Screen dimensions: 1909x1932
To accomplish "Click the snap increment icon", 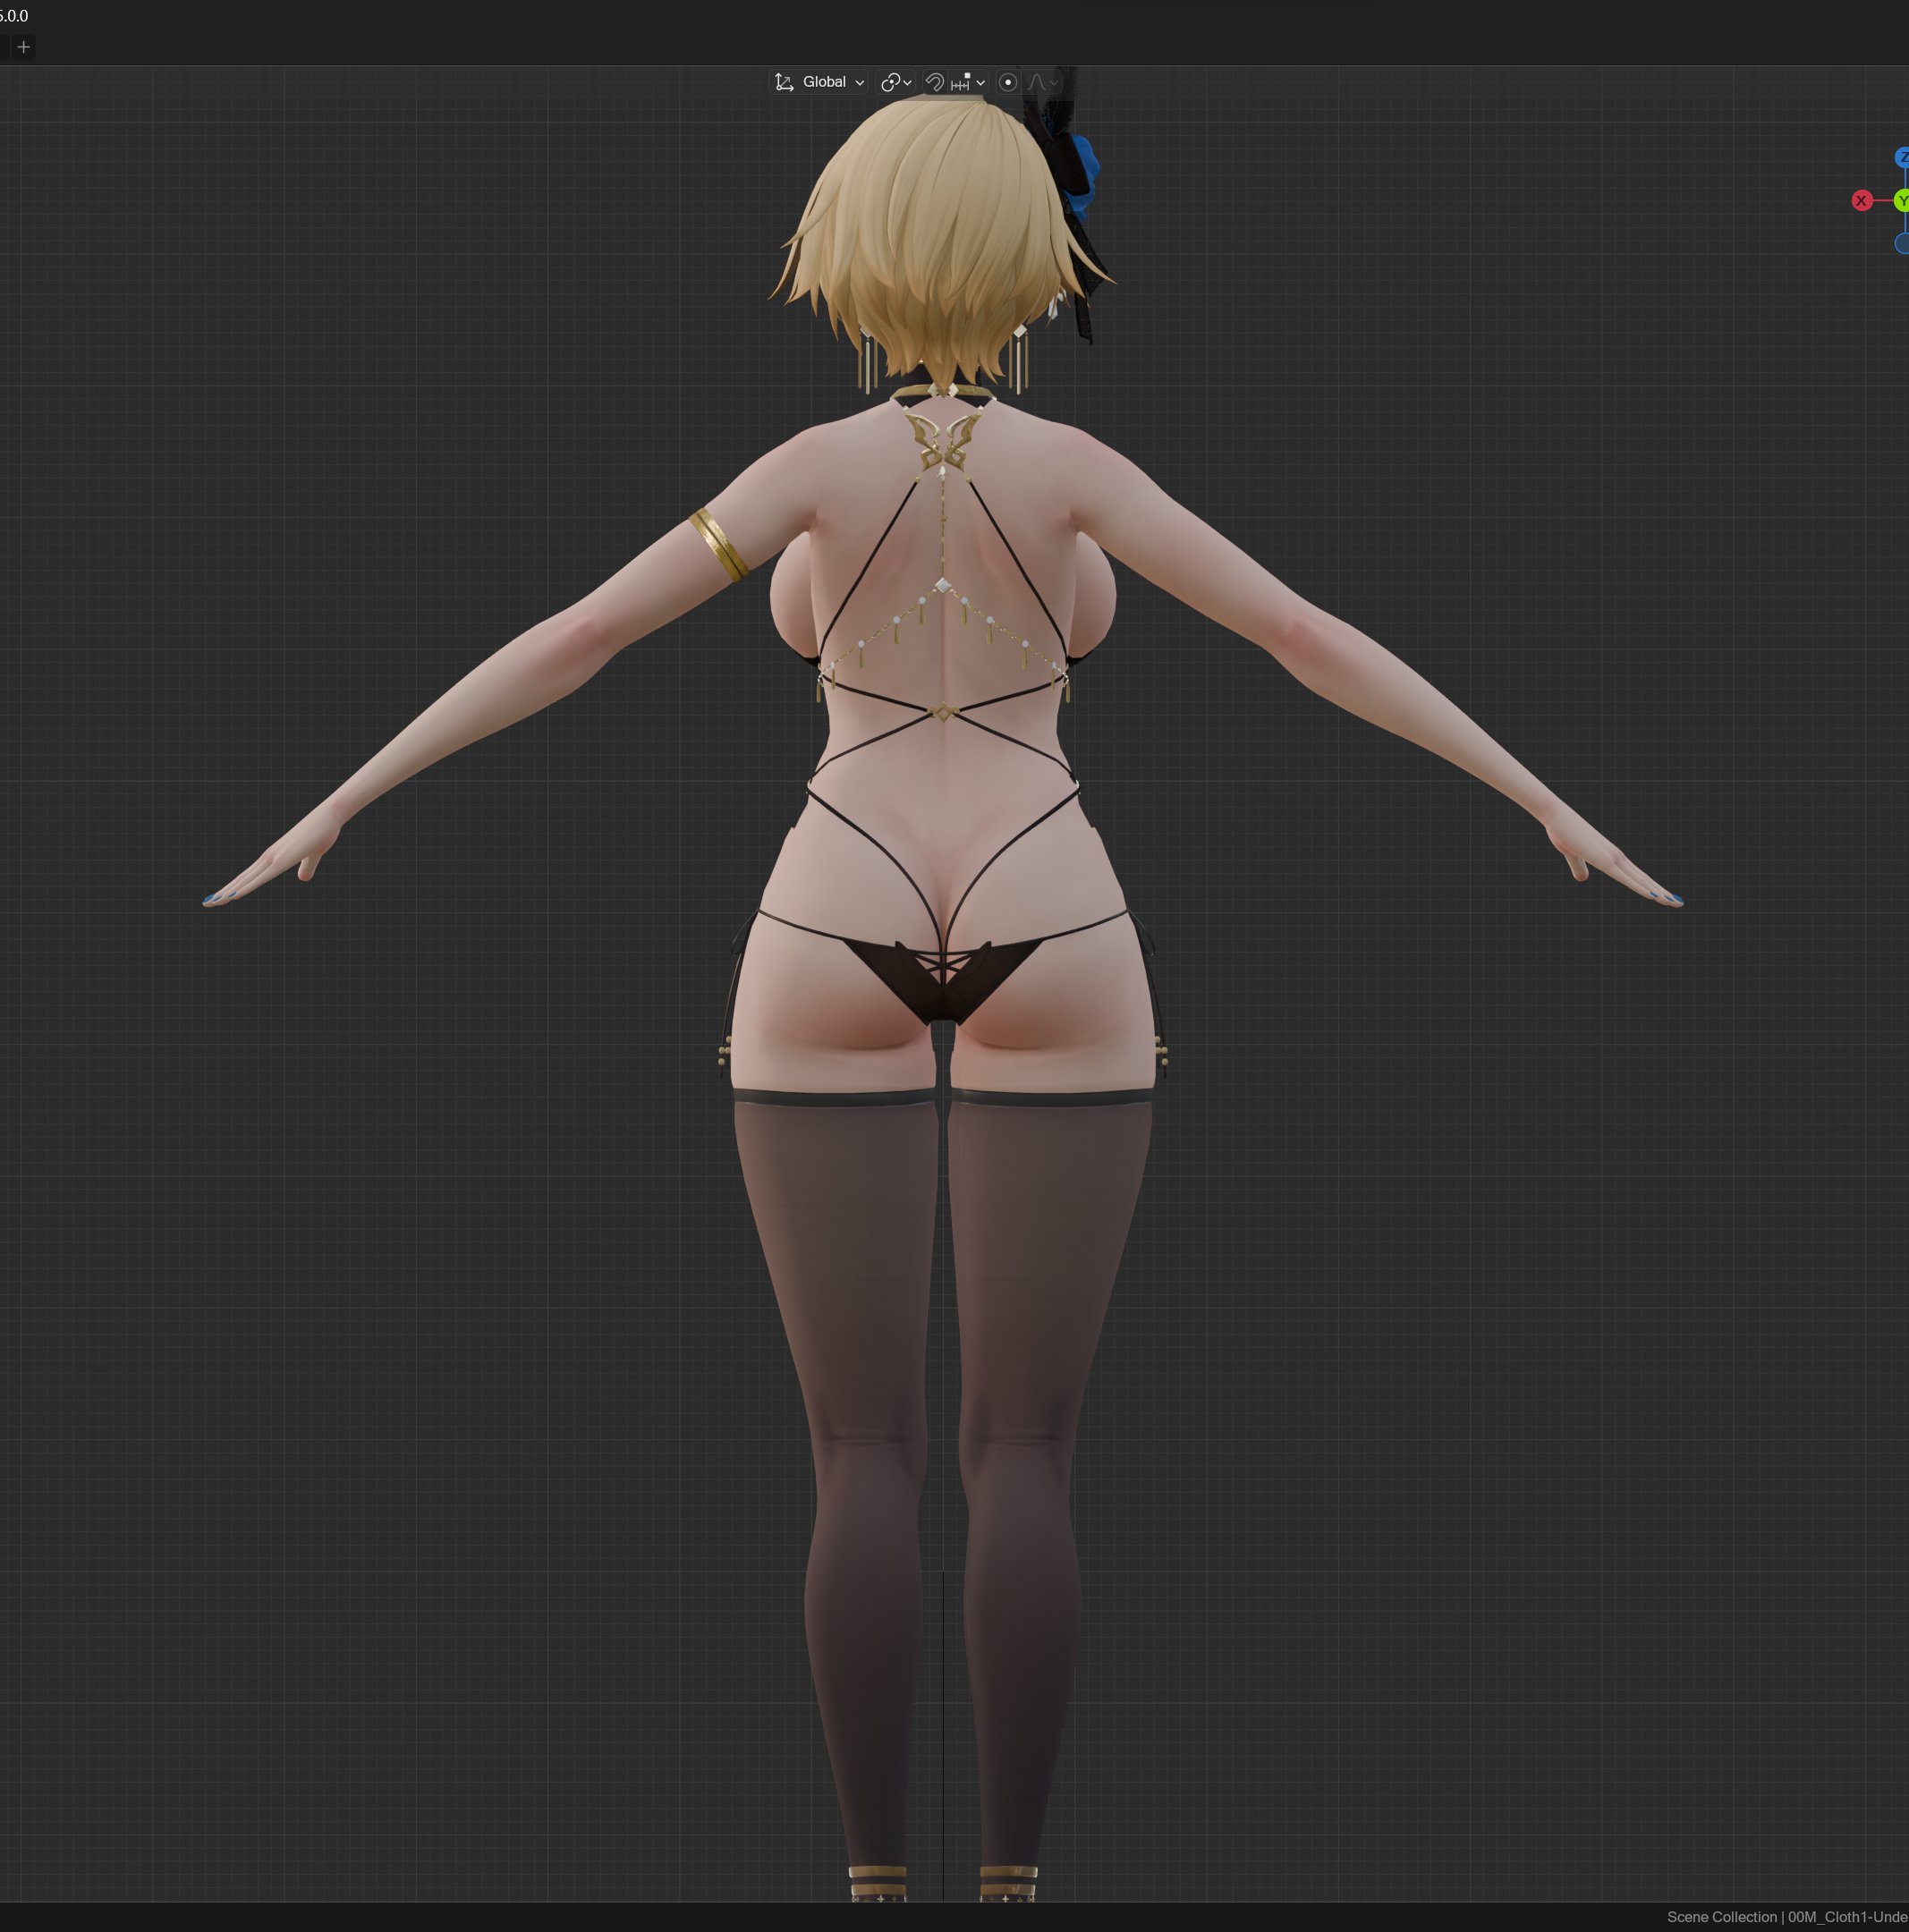I will tap(961, 82).
